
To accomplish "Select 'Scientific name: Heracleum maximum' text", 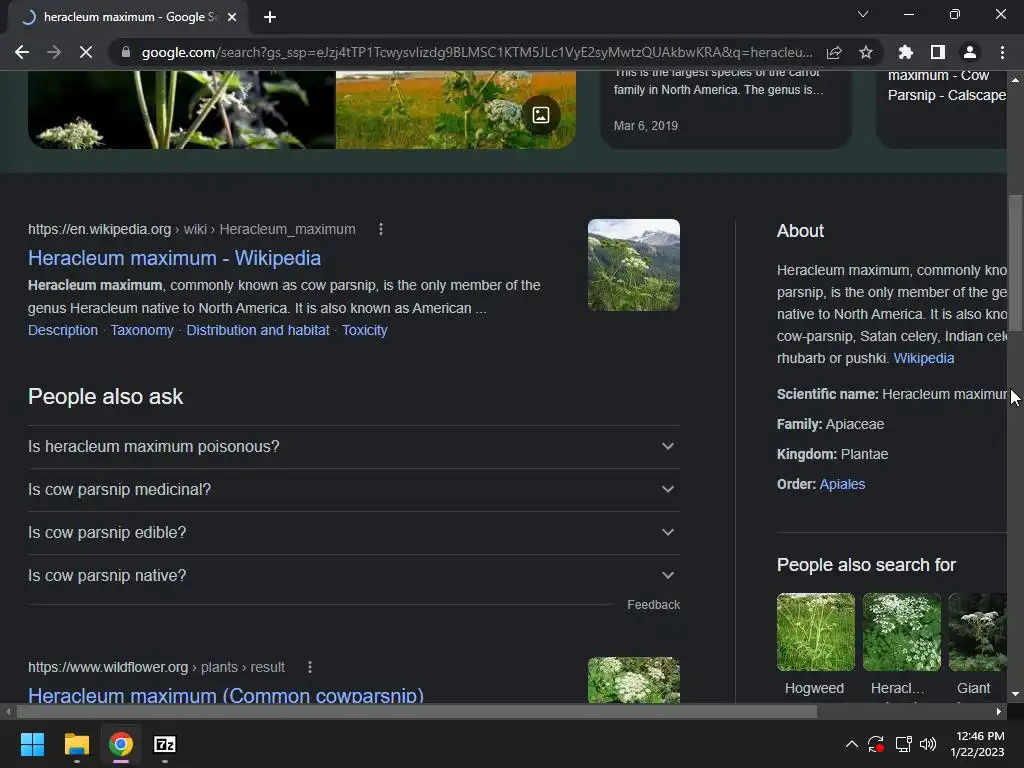I will (x=892, y=394).
